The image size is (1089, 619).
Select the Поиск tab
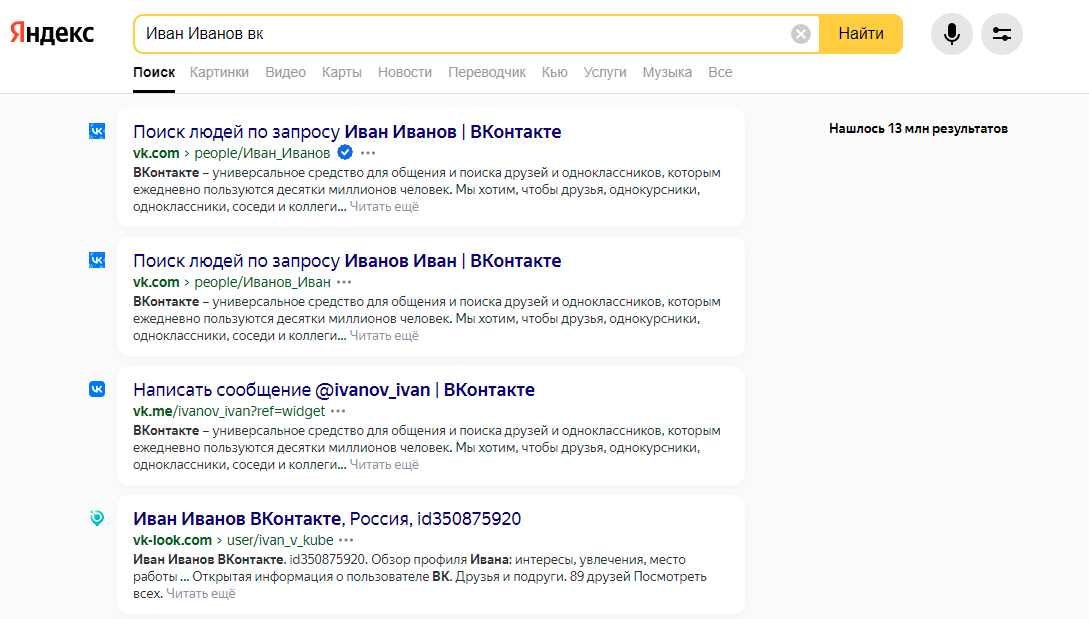pos(154,72)
